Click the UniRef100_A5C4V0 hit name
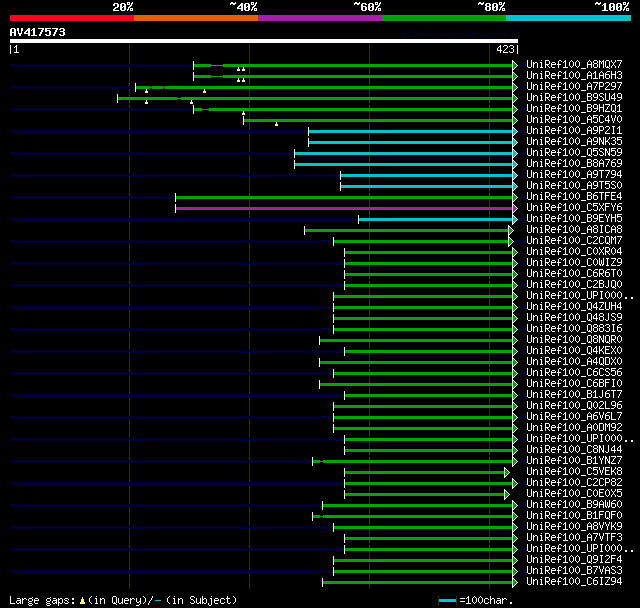 (574, 120)
